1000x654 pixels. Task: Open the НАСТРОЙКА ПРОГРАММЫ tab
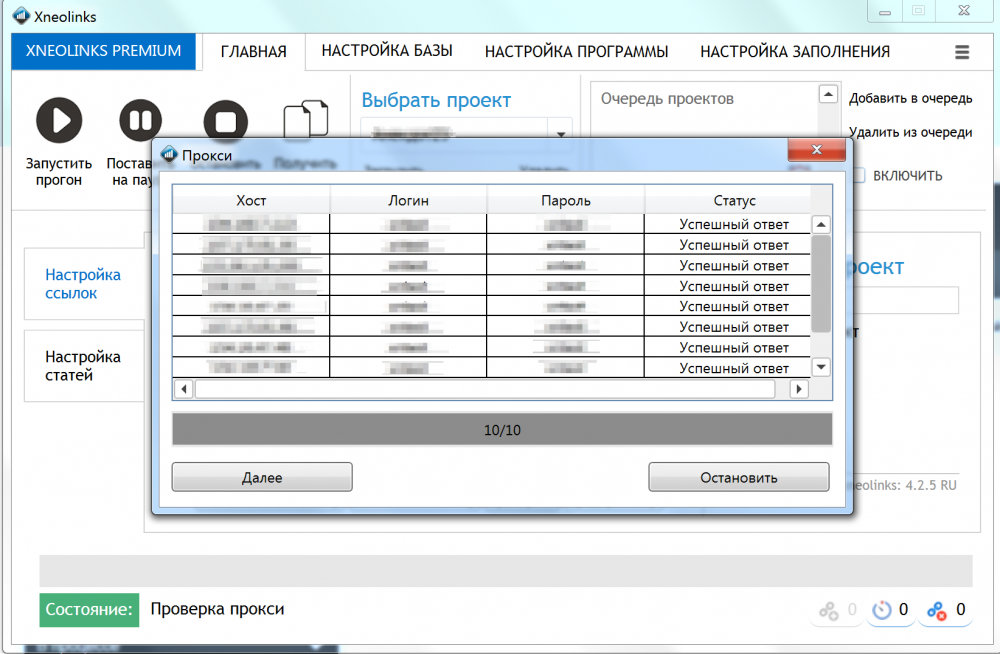tap(577, 52)
